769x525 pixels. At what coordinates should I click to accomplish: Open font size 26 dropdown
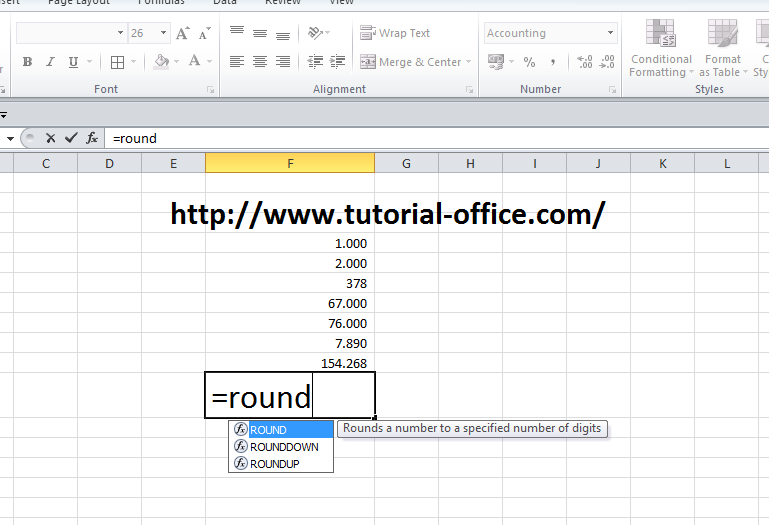(x=163, y=33)
